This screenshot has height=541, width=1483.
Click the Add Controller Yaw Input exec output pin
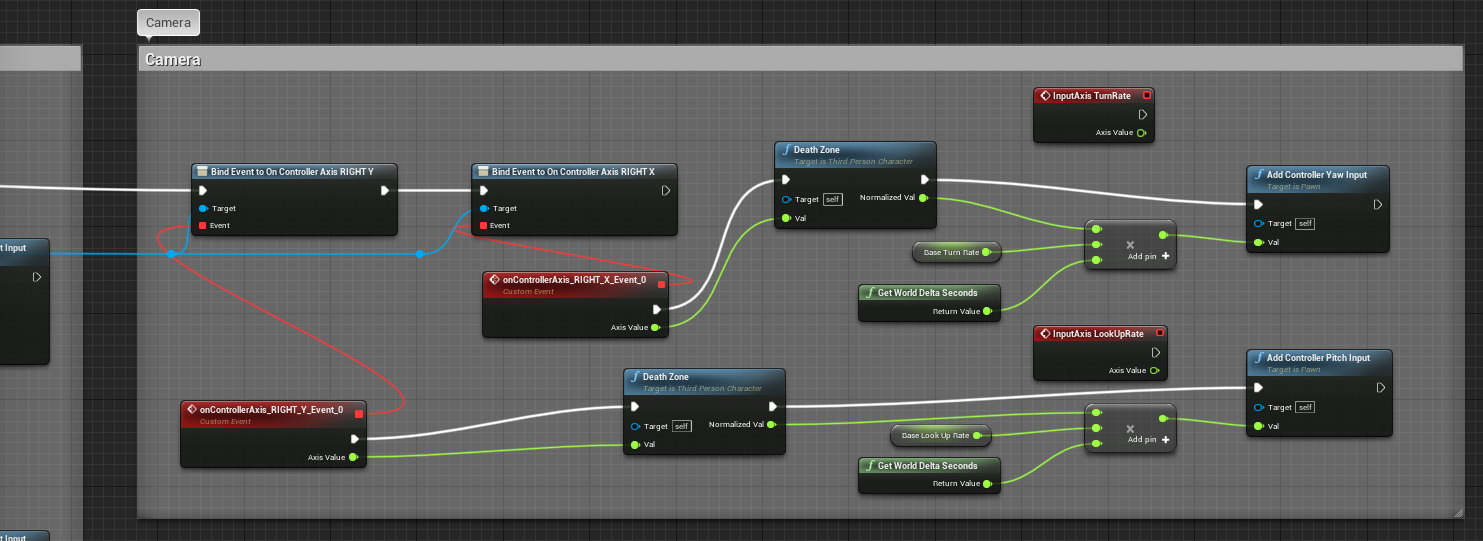click(x=1377, y=205)
